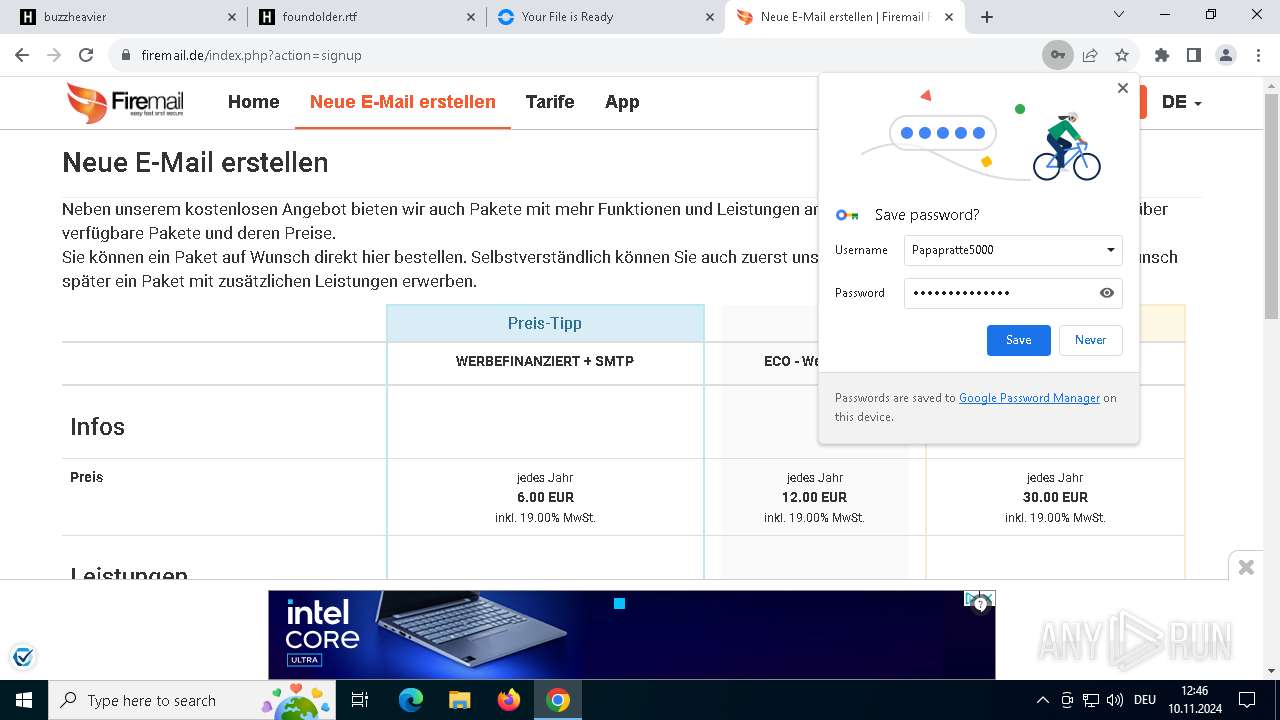1280x720 pixels.
Task: Select Neue E-Mail erstellen menu item
Action: (x=403, y=102)
